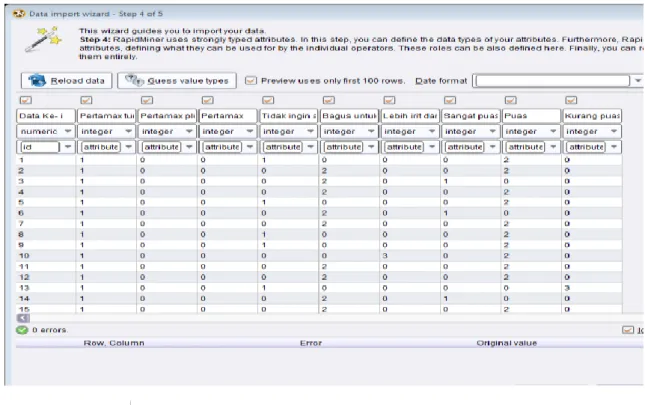
Task: Click the wizard wand icon
Action: click(x=43, y=39)
